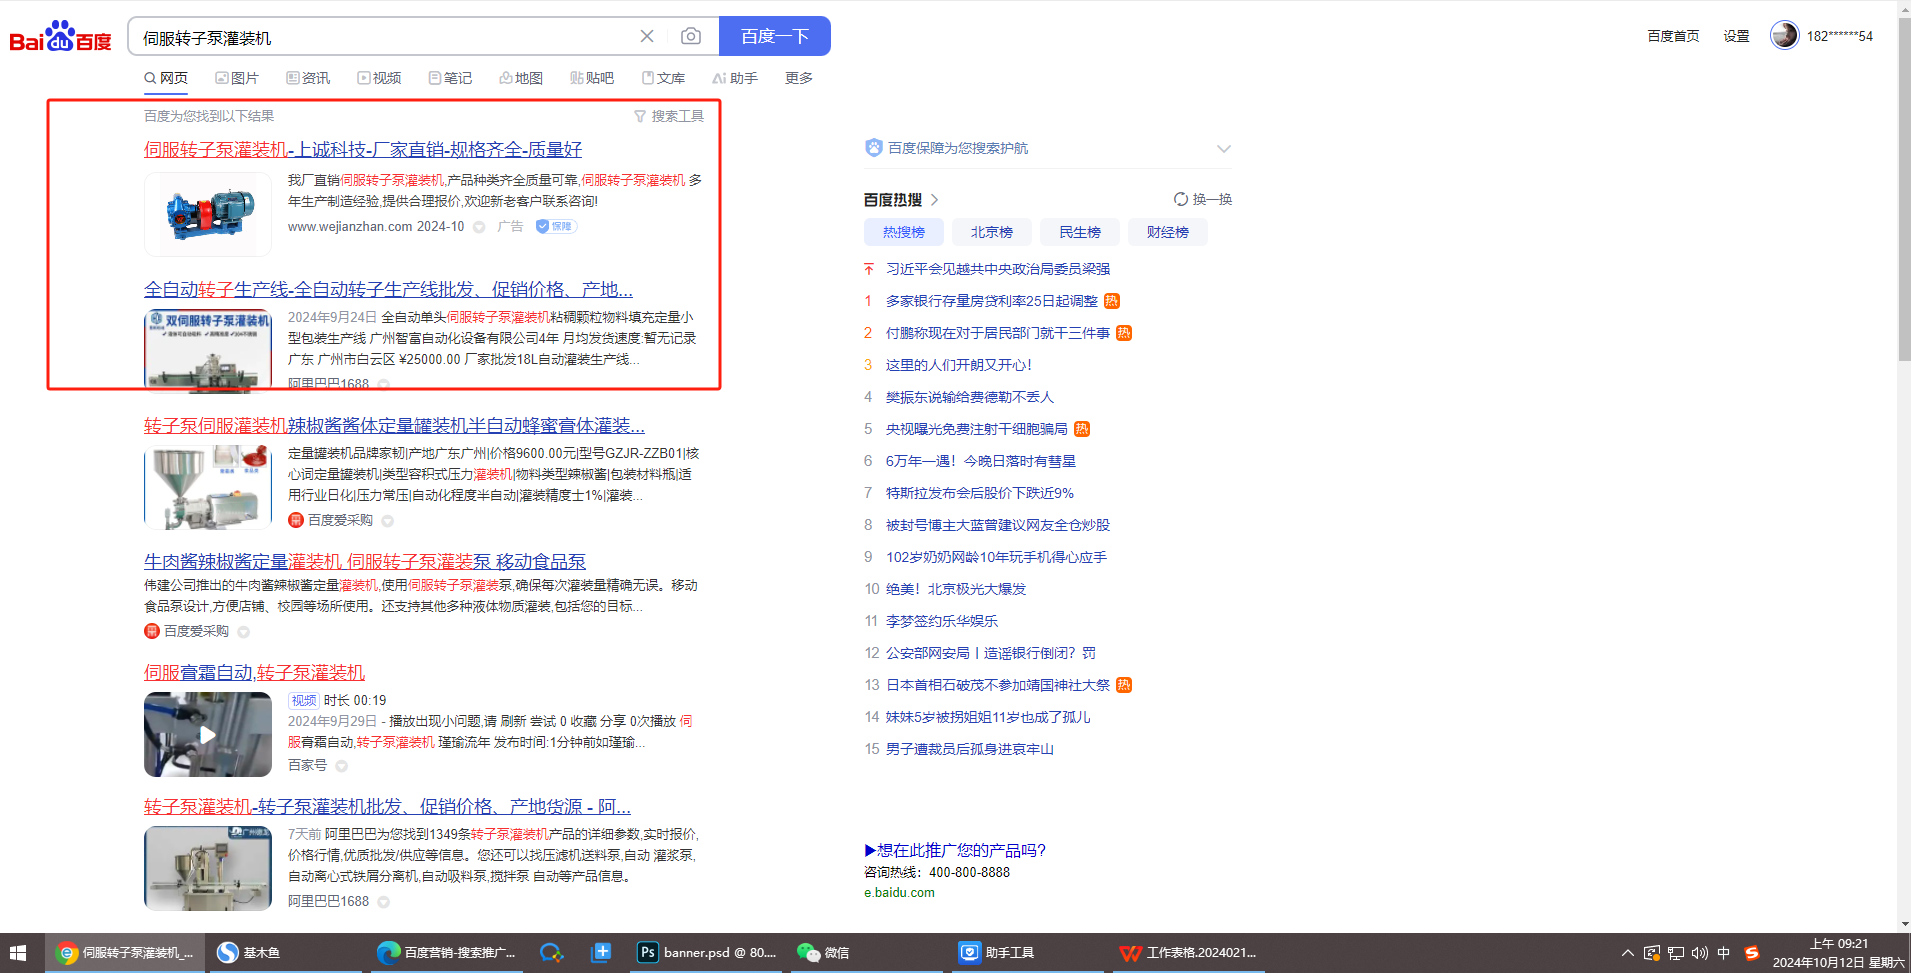
Task: Open WeChat from the taskbar
Action: click(x=824, y=952)
